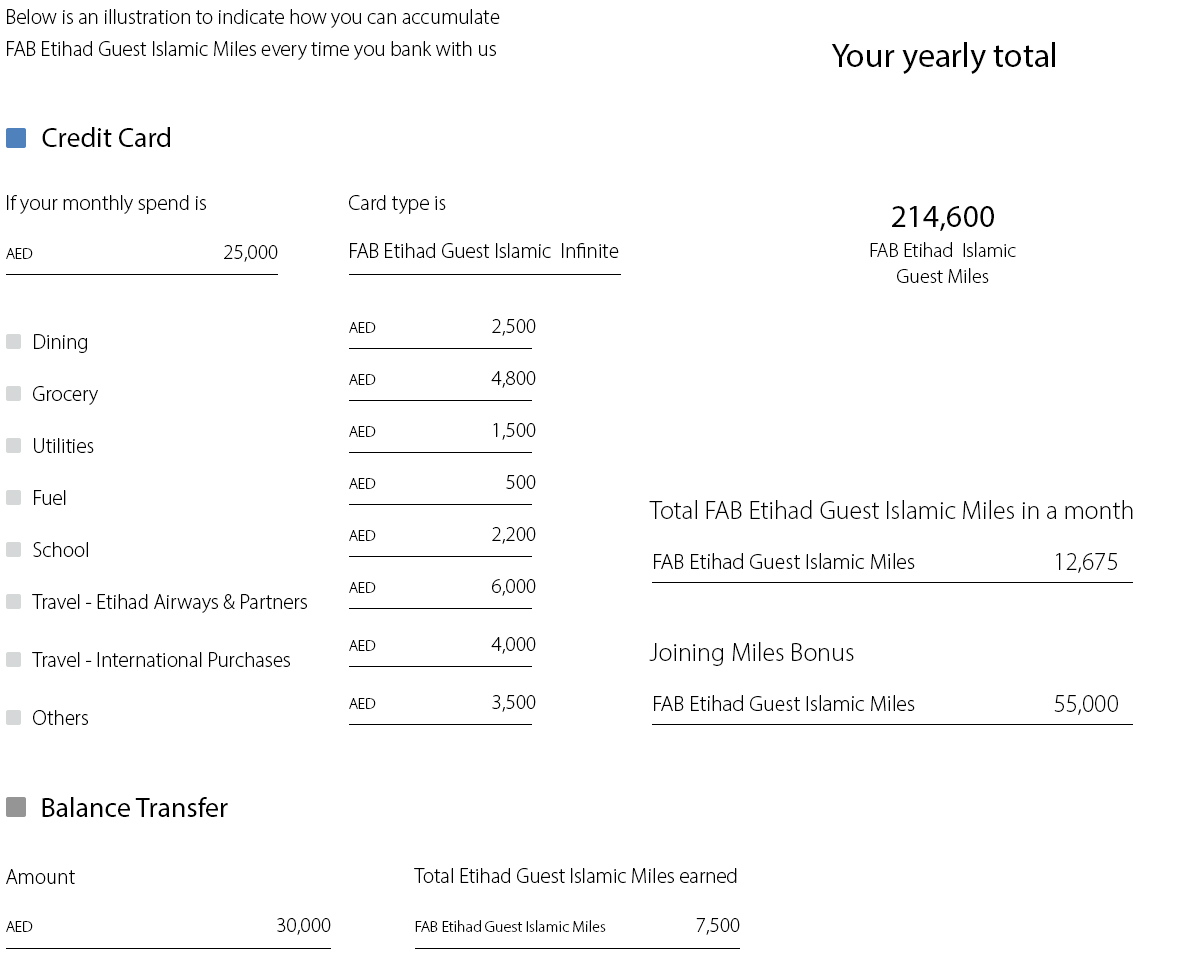Click the gray bullet beside Fuel
This screenshot has height=957, width=1192.
tap(14, 498)
